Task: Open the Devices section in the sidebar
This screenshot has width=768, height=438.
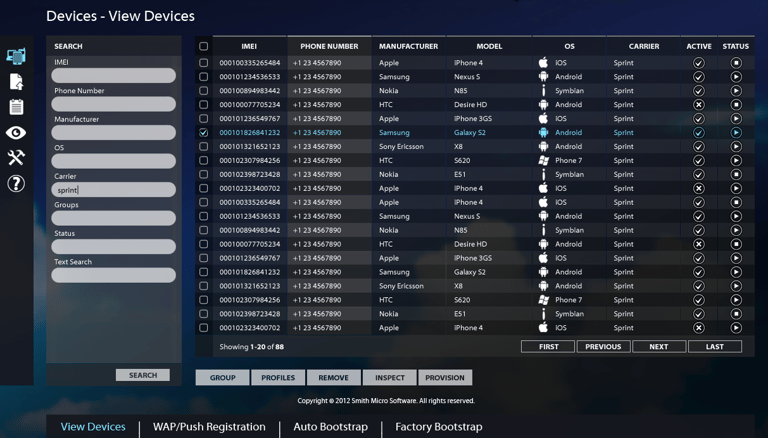Action: pyautogui.click(x=16, y=56)
